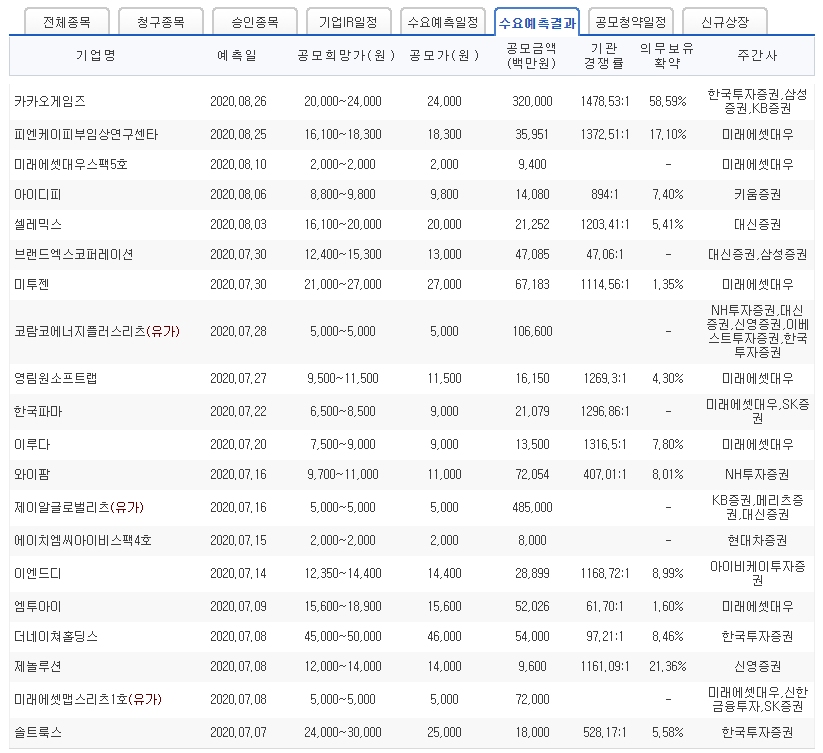Open 코람코에너지플러스리츠(유가) entry
The width and height of the screenshot is (823, 753).
[x=97, y=331]
